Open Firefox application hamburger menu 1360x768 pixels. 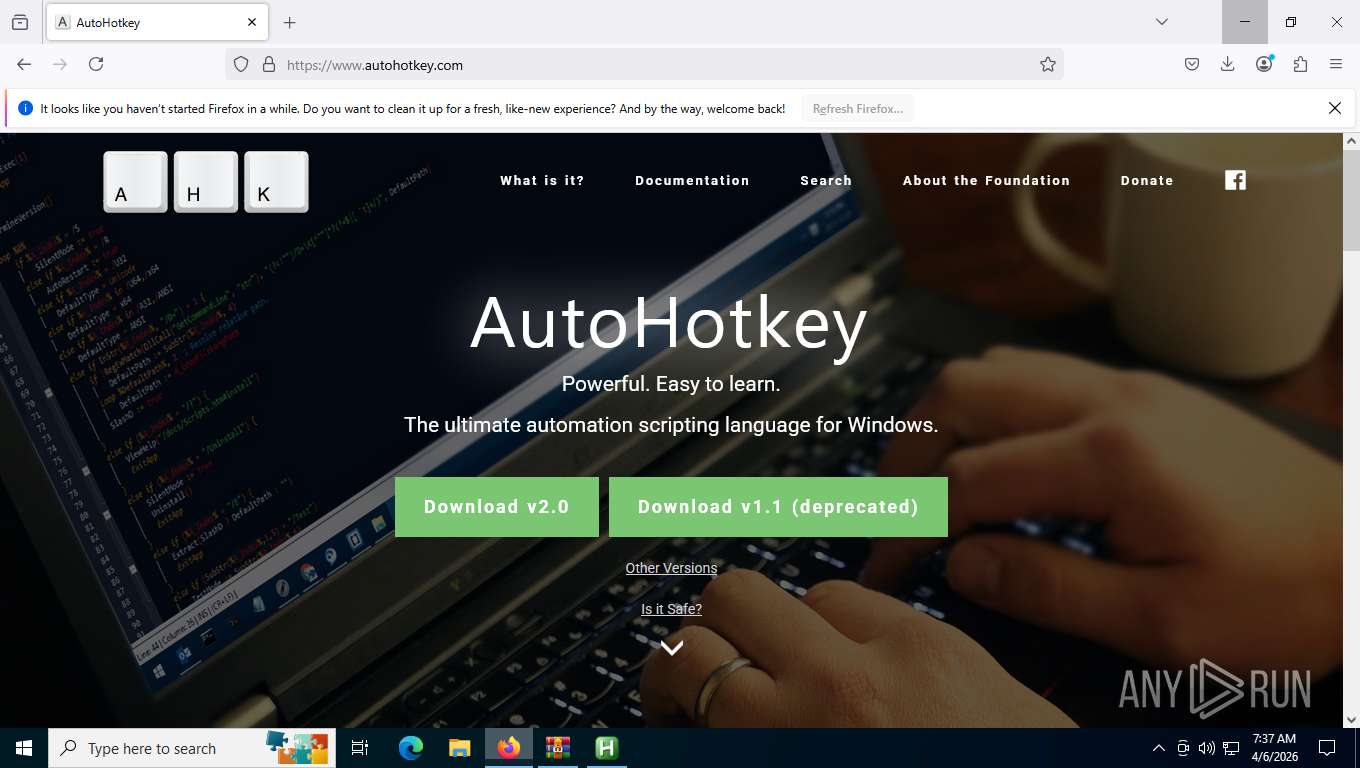pyautogui.click(x=1336, y=64)
